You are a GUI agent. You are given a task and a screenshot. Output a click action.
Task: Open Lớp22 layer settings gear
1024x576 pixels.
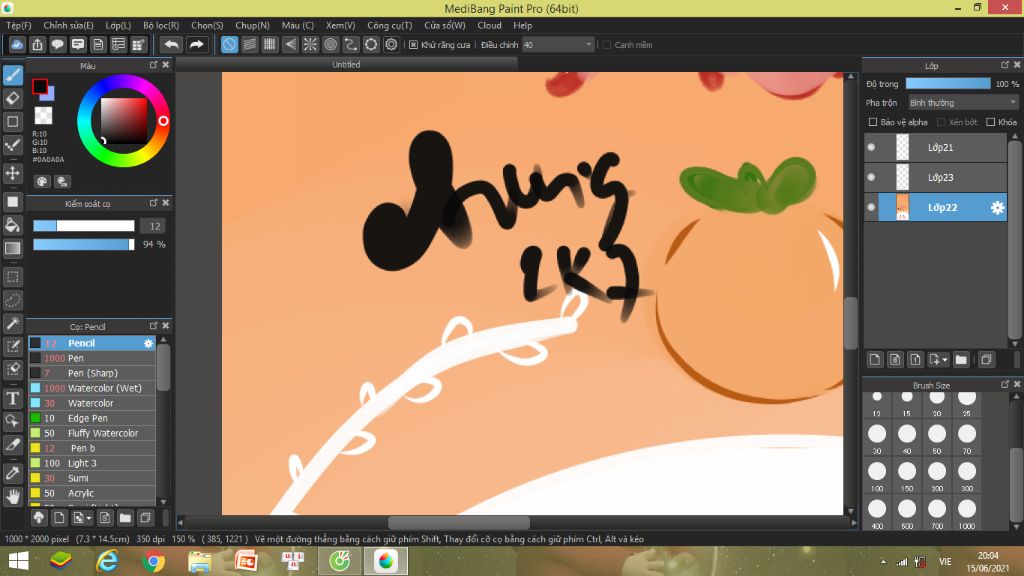pyautogui.click(x=997, y=208)
